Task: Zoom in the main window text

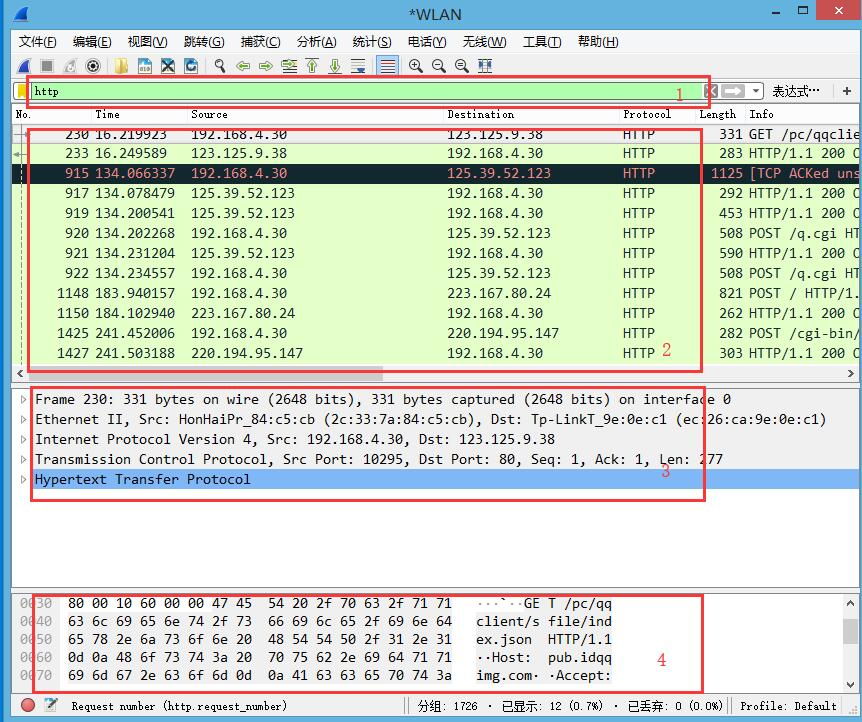Action: click(x=416, y=67)
